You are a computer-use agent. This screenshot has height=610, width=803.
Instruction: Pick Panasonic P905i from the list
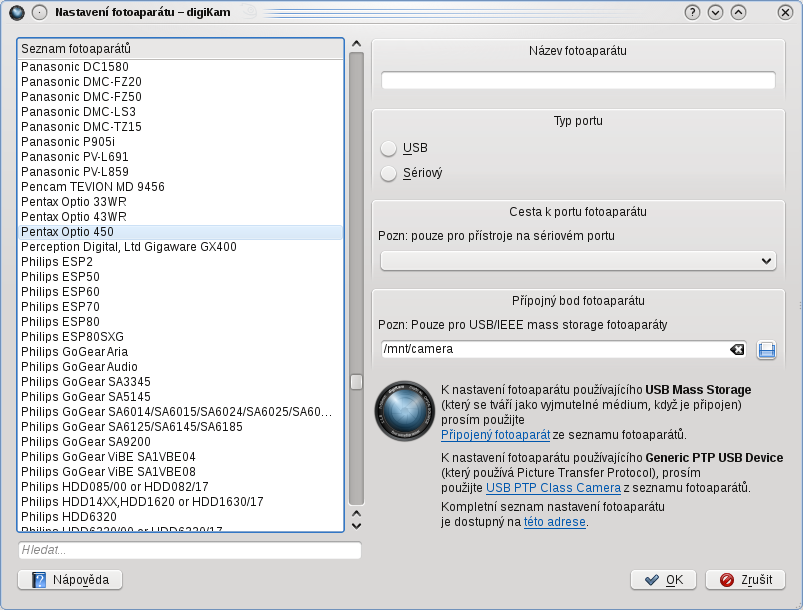(x=180, y=142)
